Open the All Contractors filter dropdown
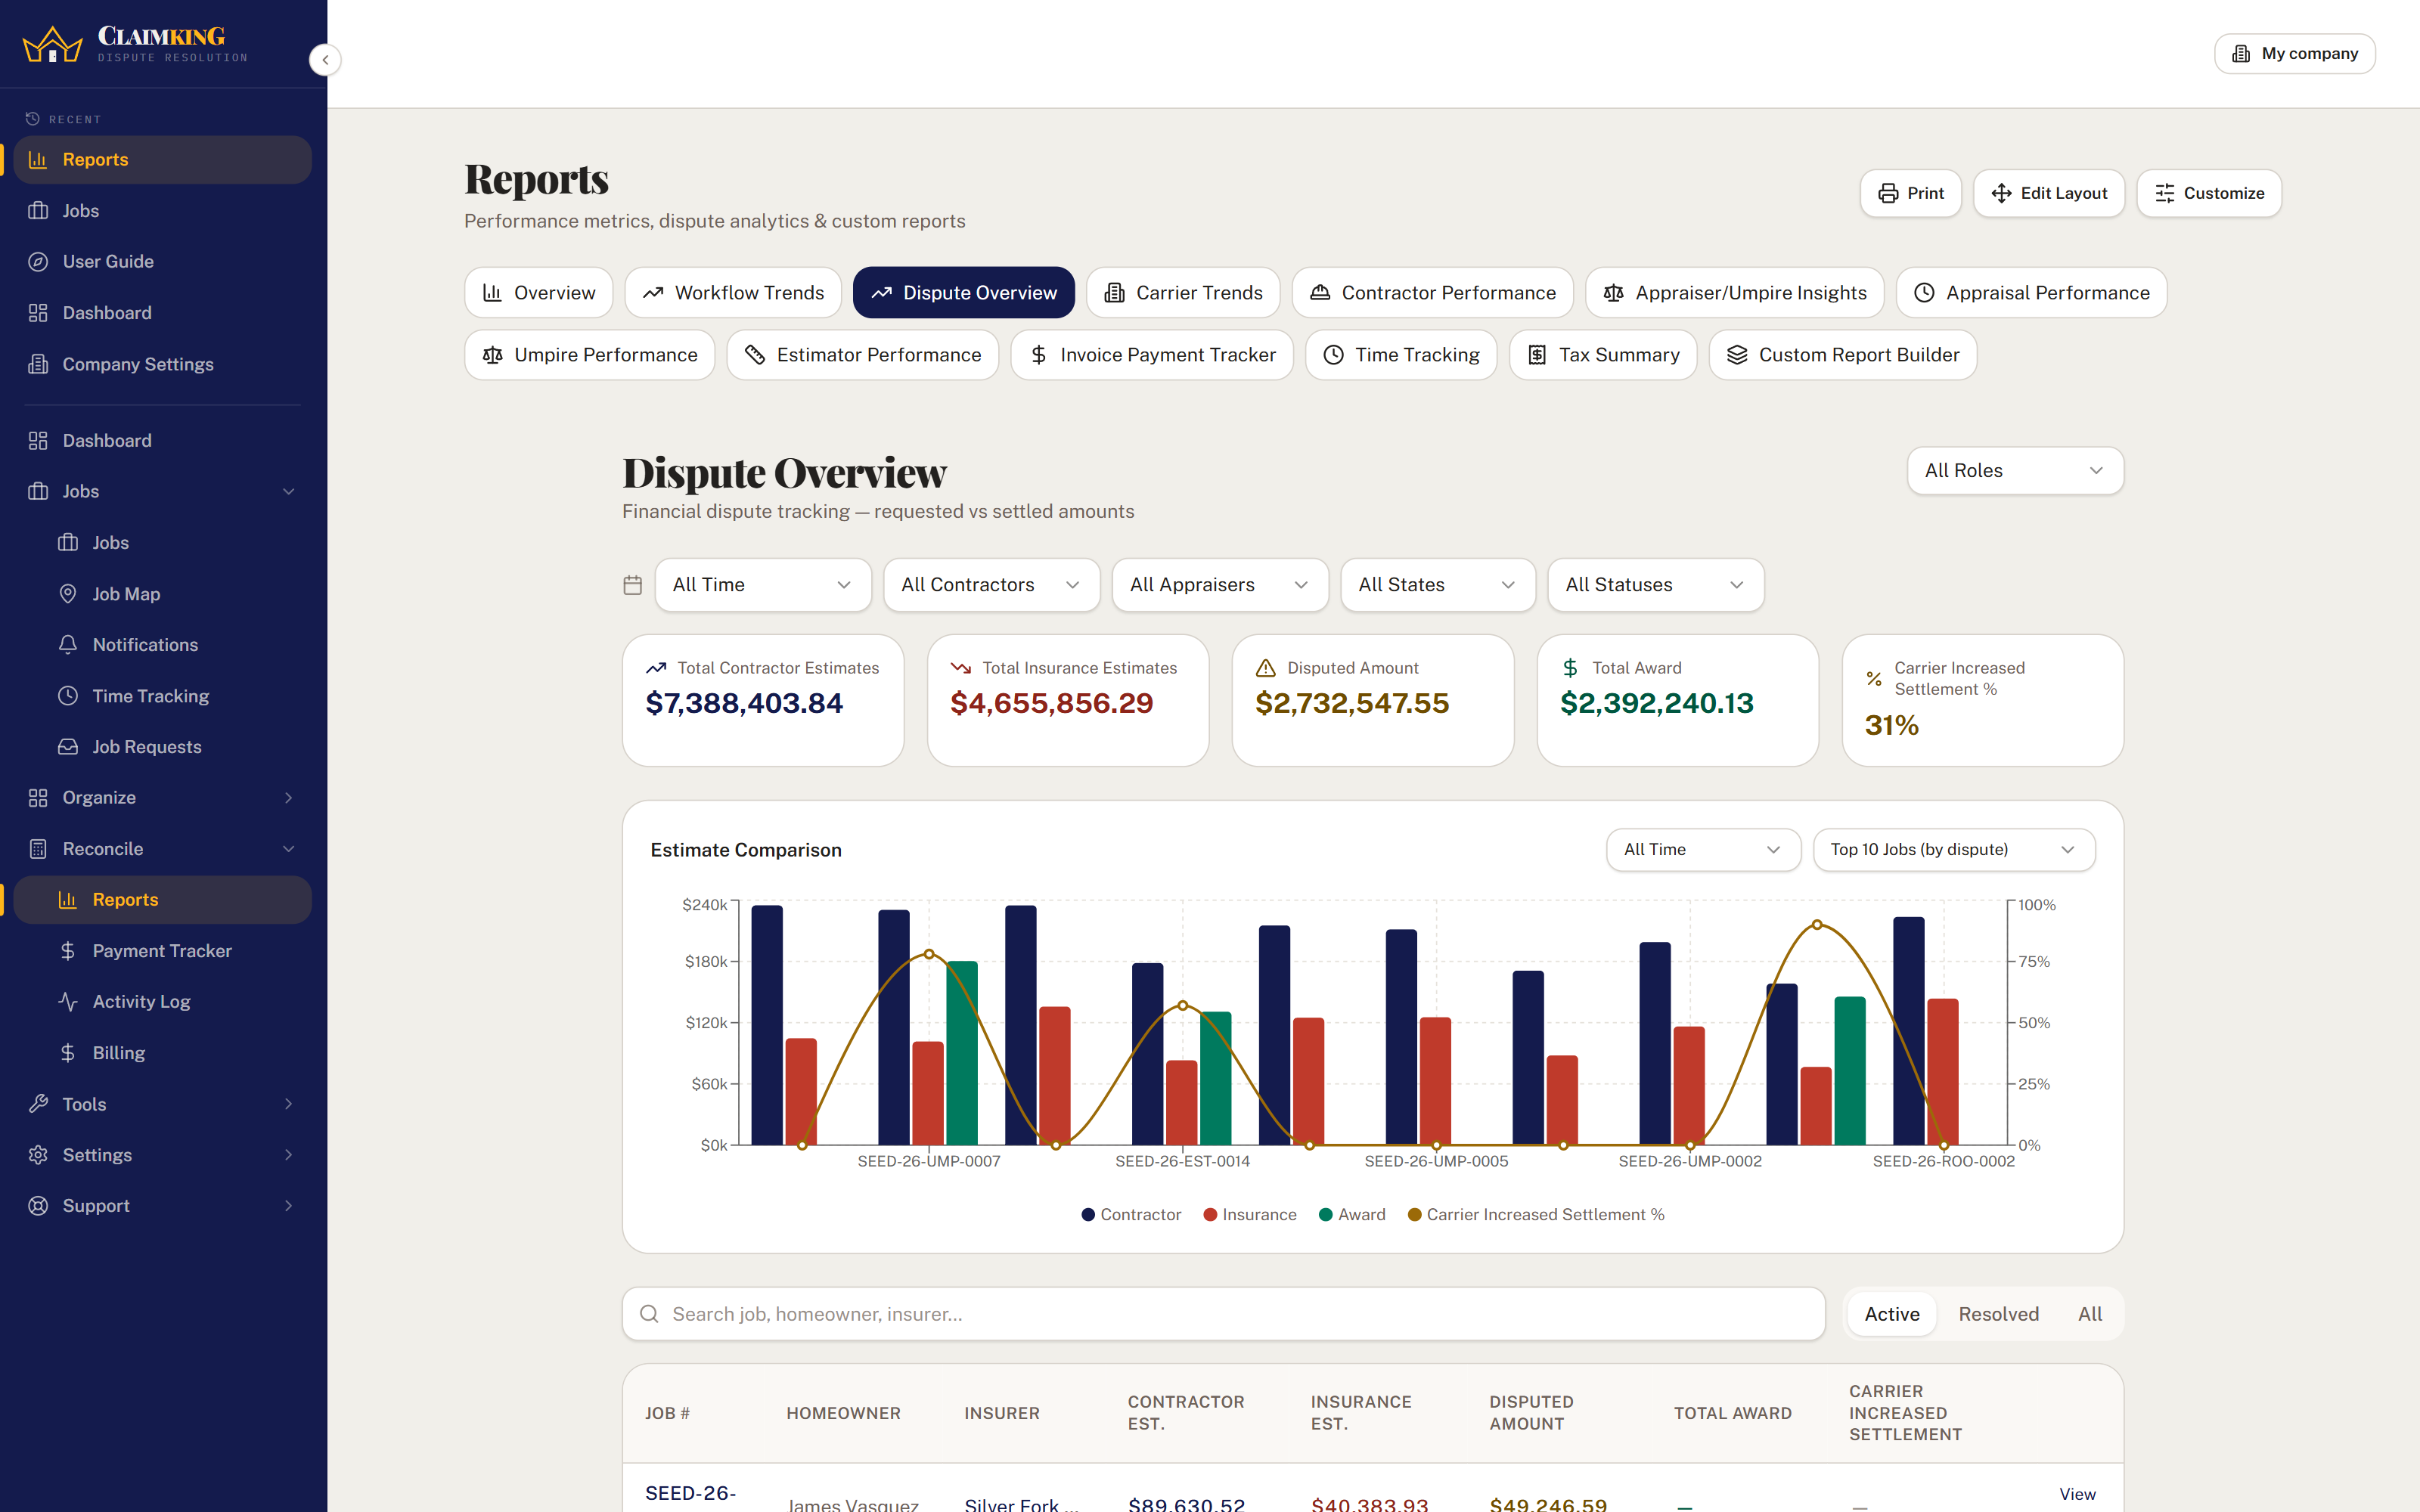The width and height of the screenshot is (2420, 1512). 991,585
